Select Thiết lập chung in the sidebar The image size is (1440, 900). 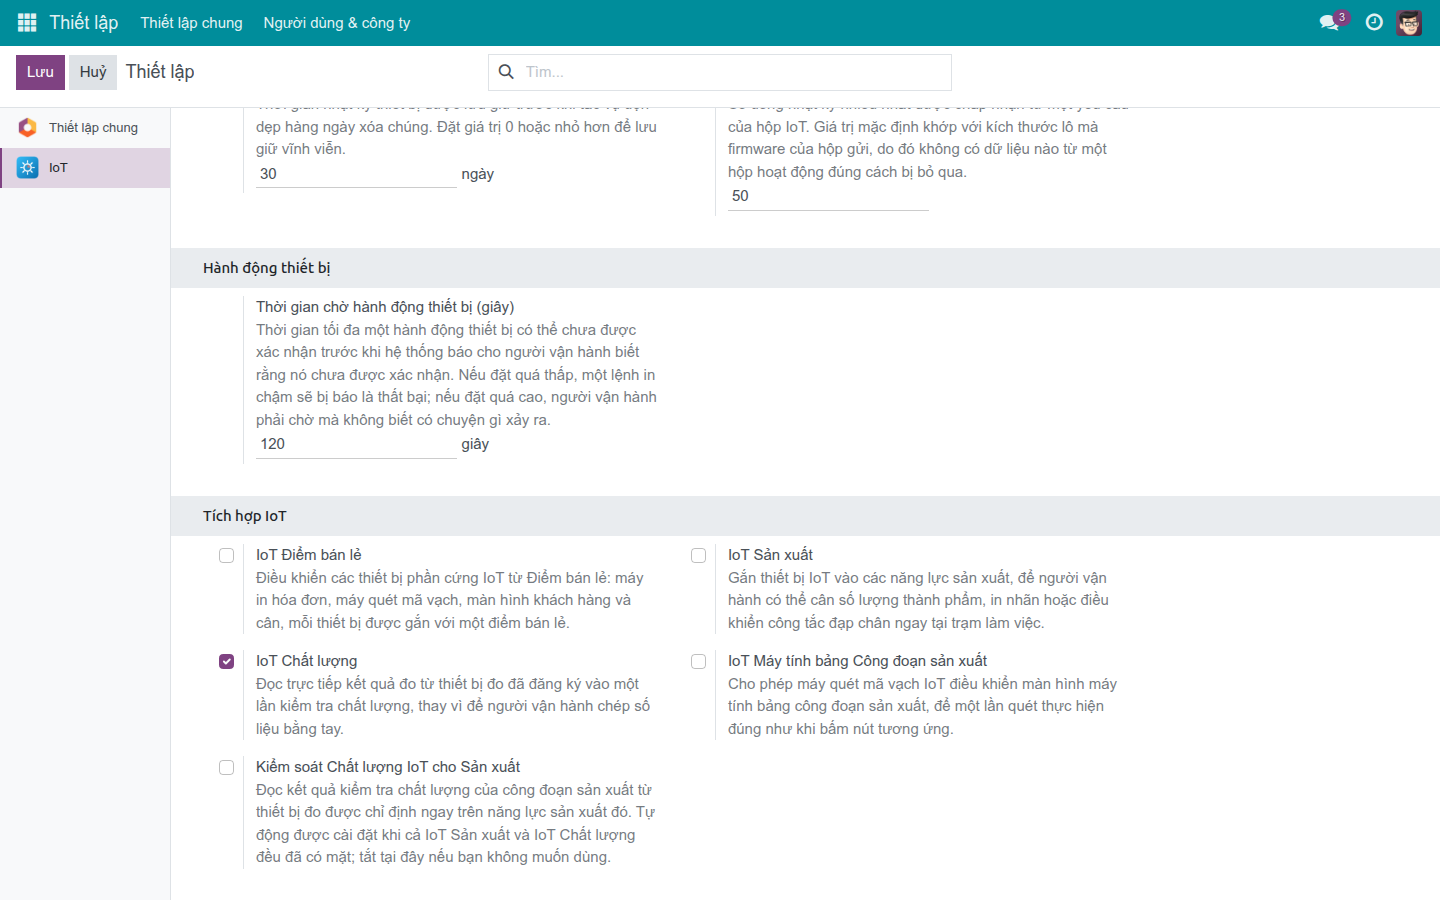85,128
